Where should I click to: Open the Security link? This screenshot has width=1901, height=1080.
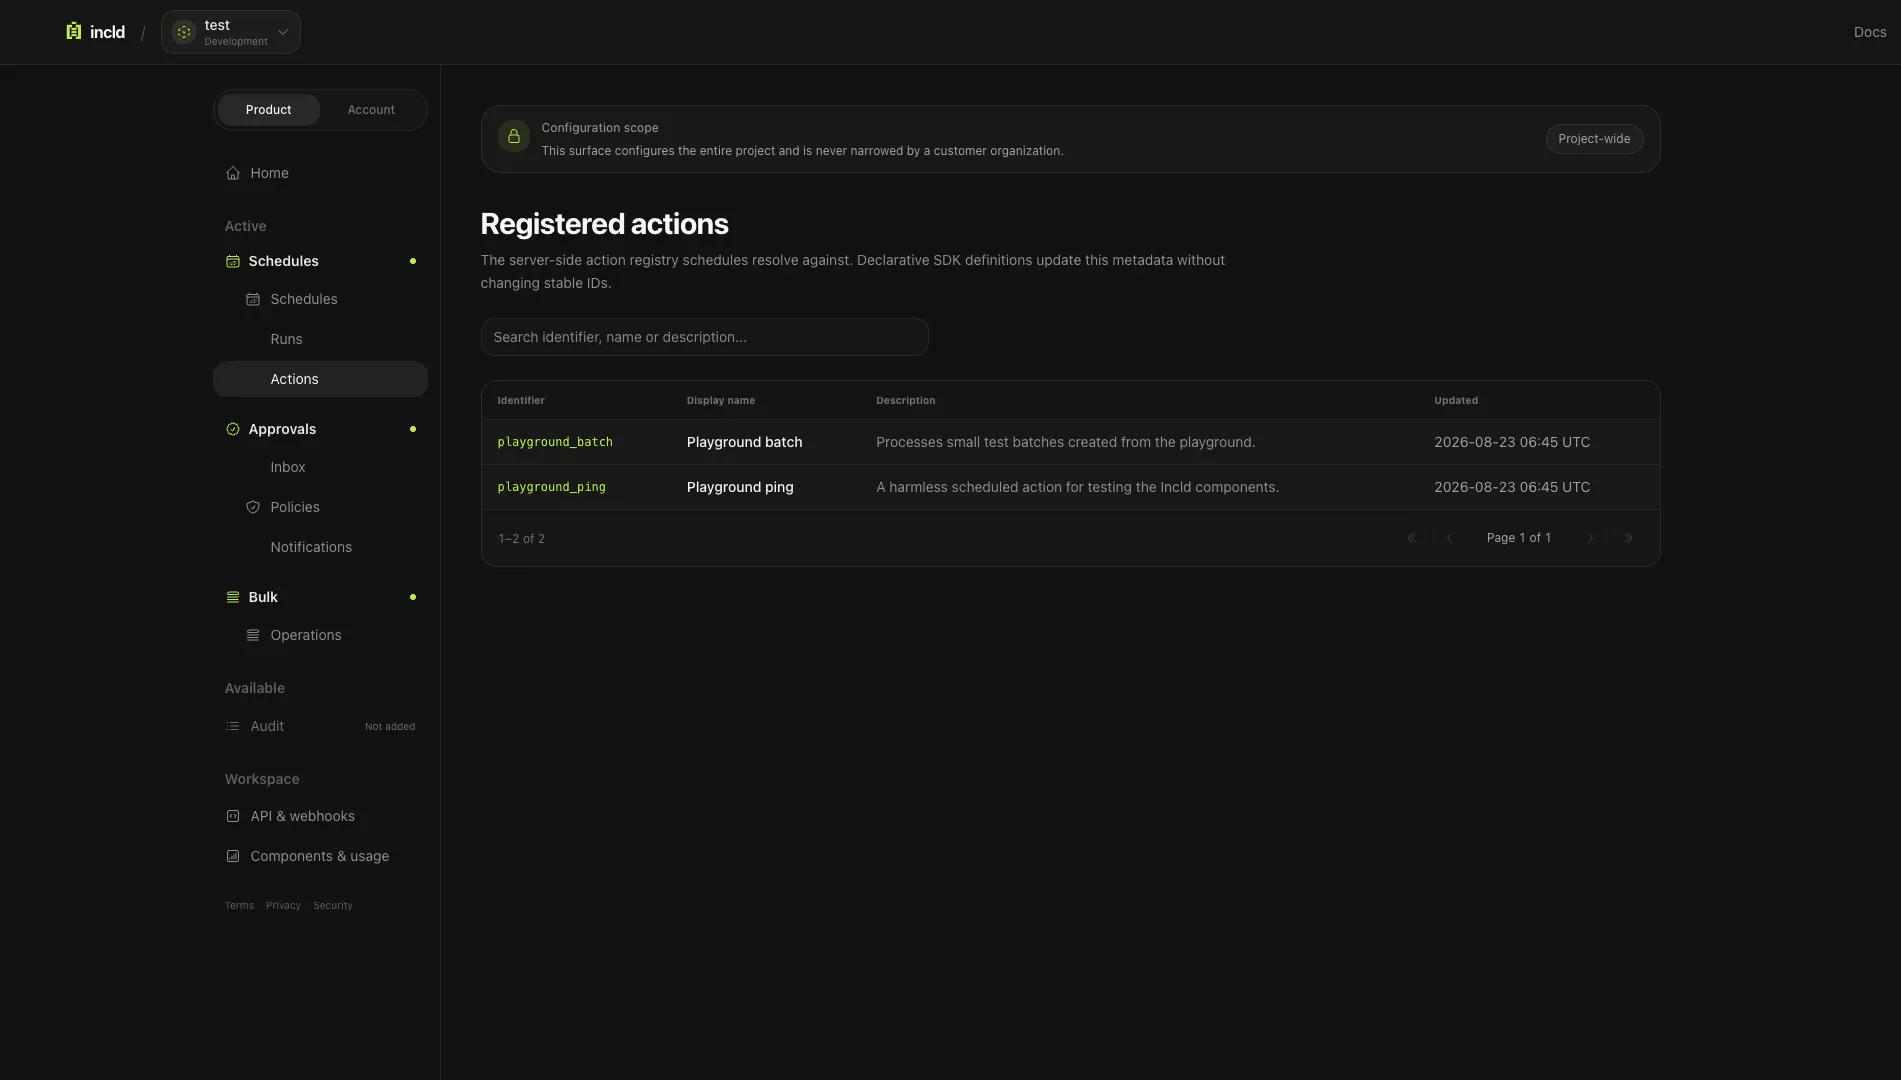(x=333, y=906)
